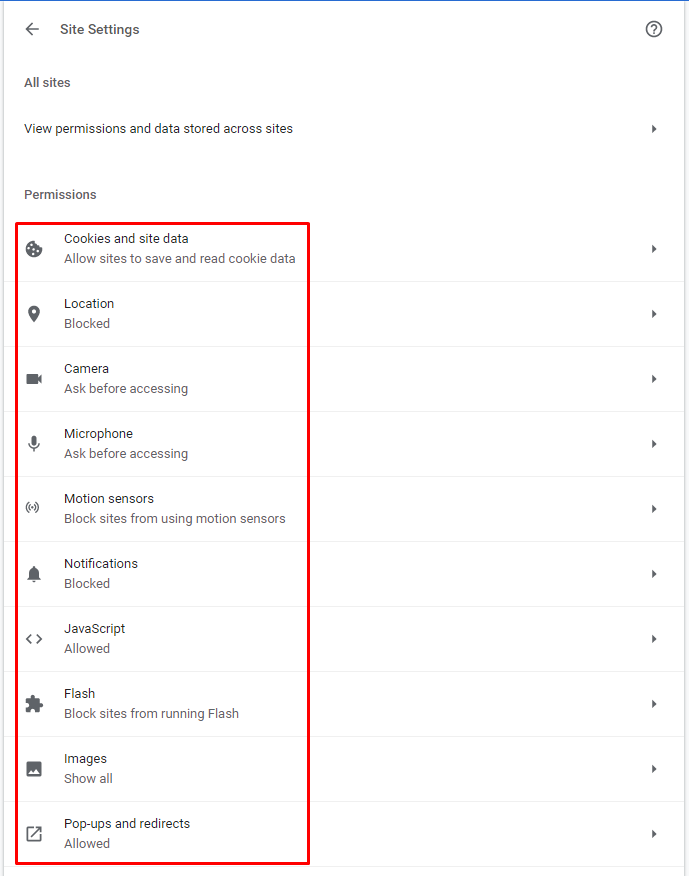Click the Motion sensors icon
Viewport: 689px width, 876px height.
click(32, 507)
